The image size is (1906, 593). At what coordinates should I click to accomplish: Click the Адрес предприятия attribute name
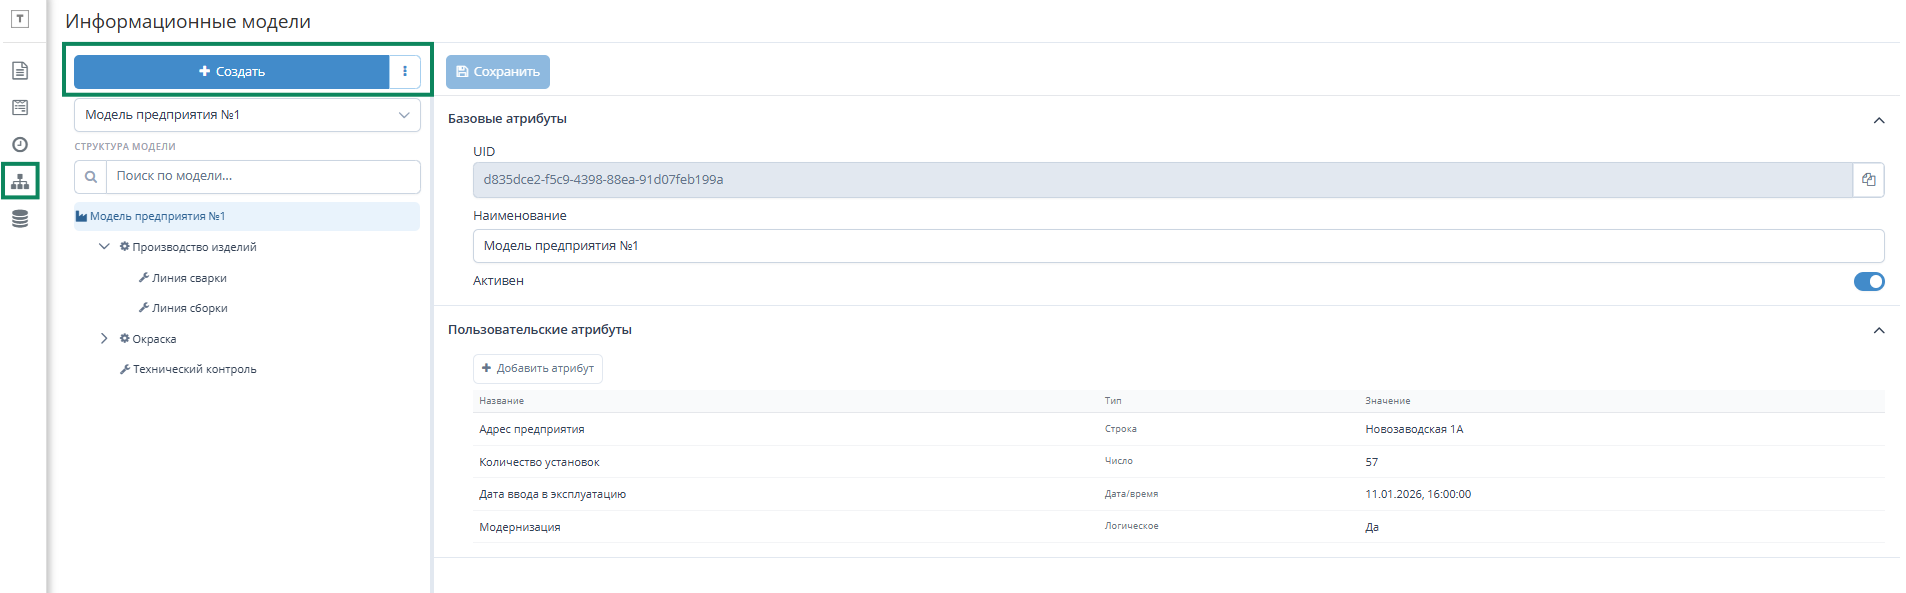pos(532,429)
